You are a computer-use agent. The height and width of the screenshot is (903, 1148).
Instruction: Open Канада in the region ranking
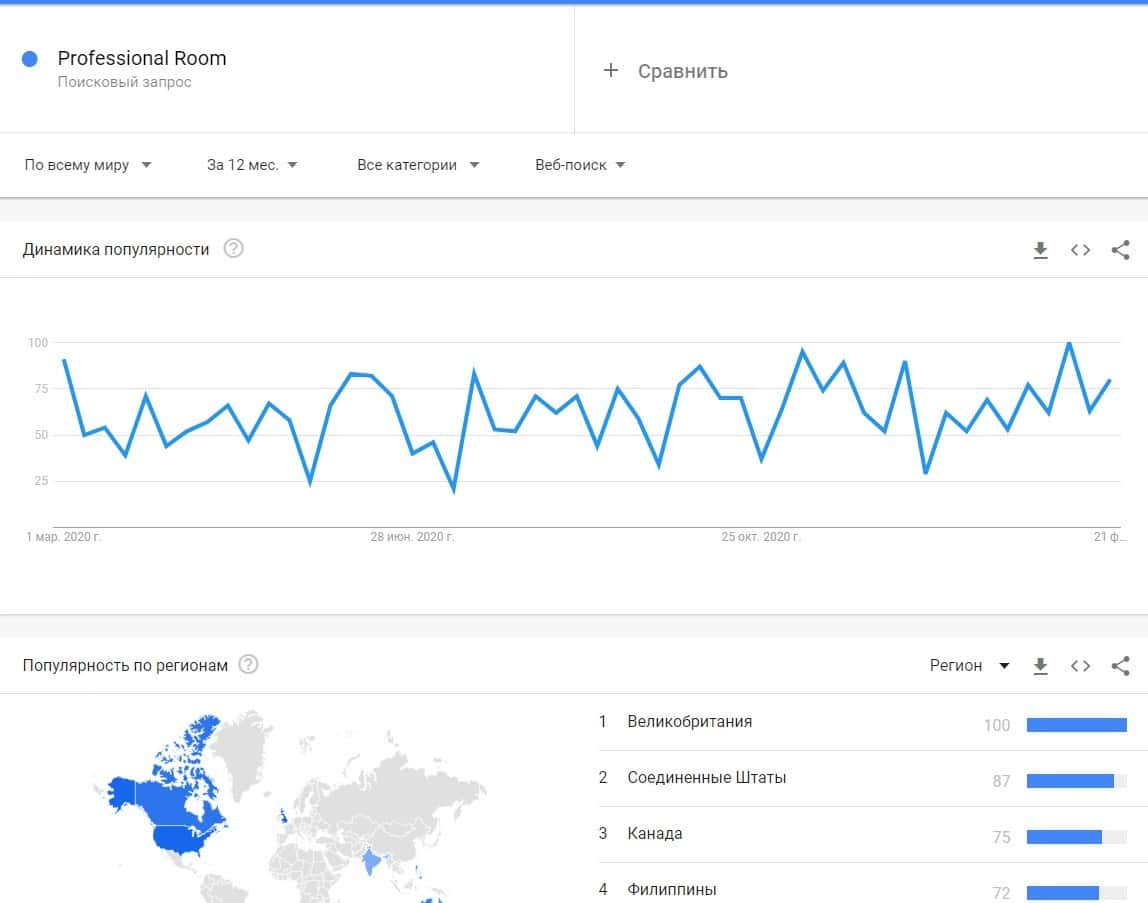point(655,834)
